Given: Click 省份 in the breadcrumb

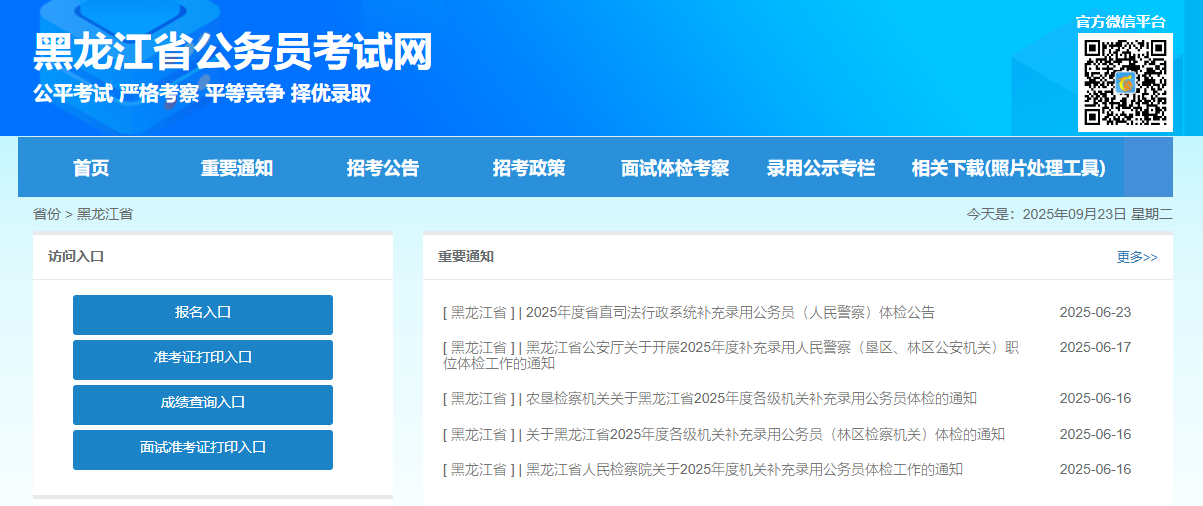Looking at the screenshot, I should [x=47, y=214].
